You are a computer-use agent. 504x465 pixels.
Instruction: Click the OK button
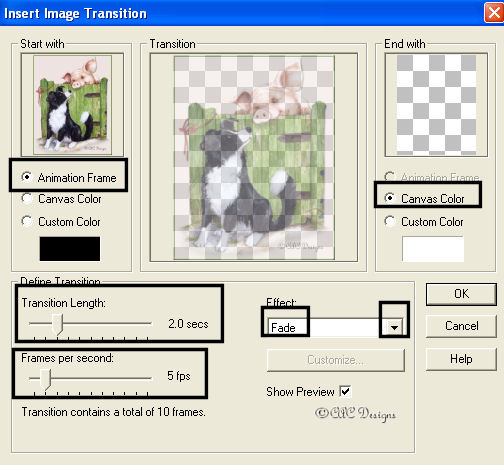click(x=461, y=294)
